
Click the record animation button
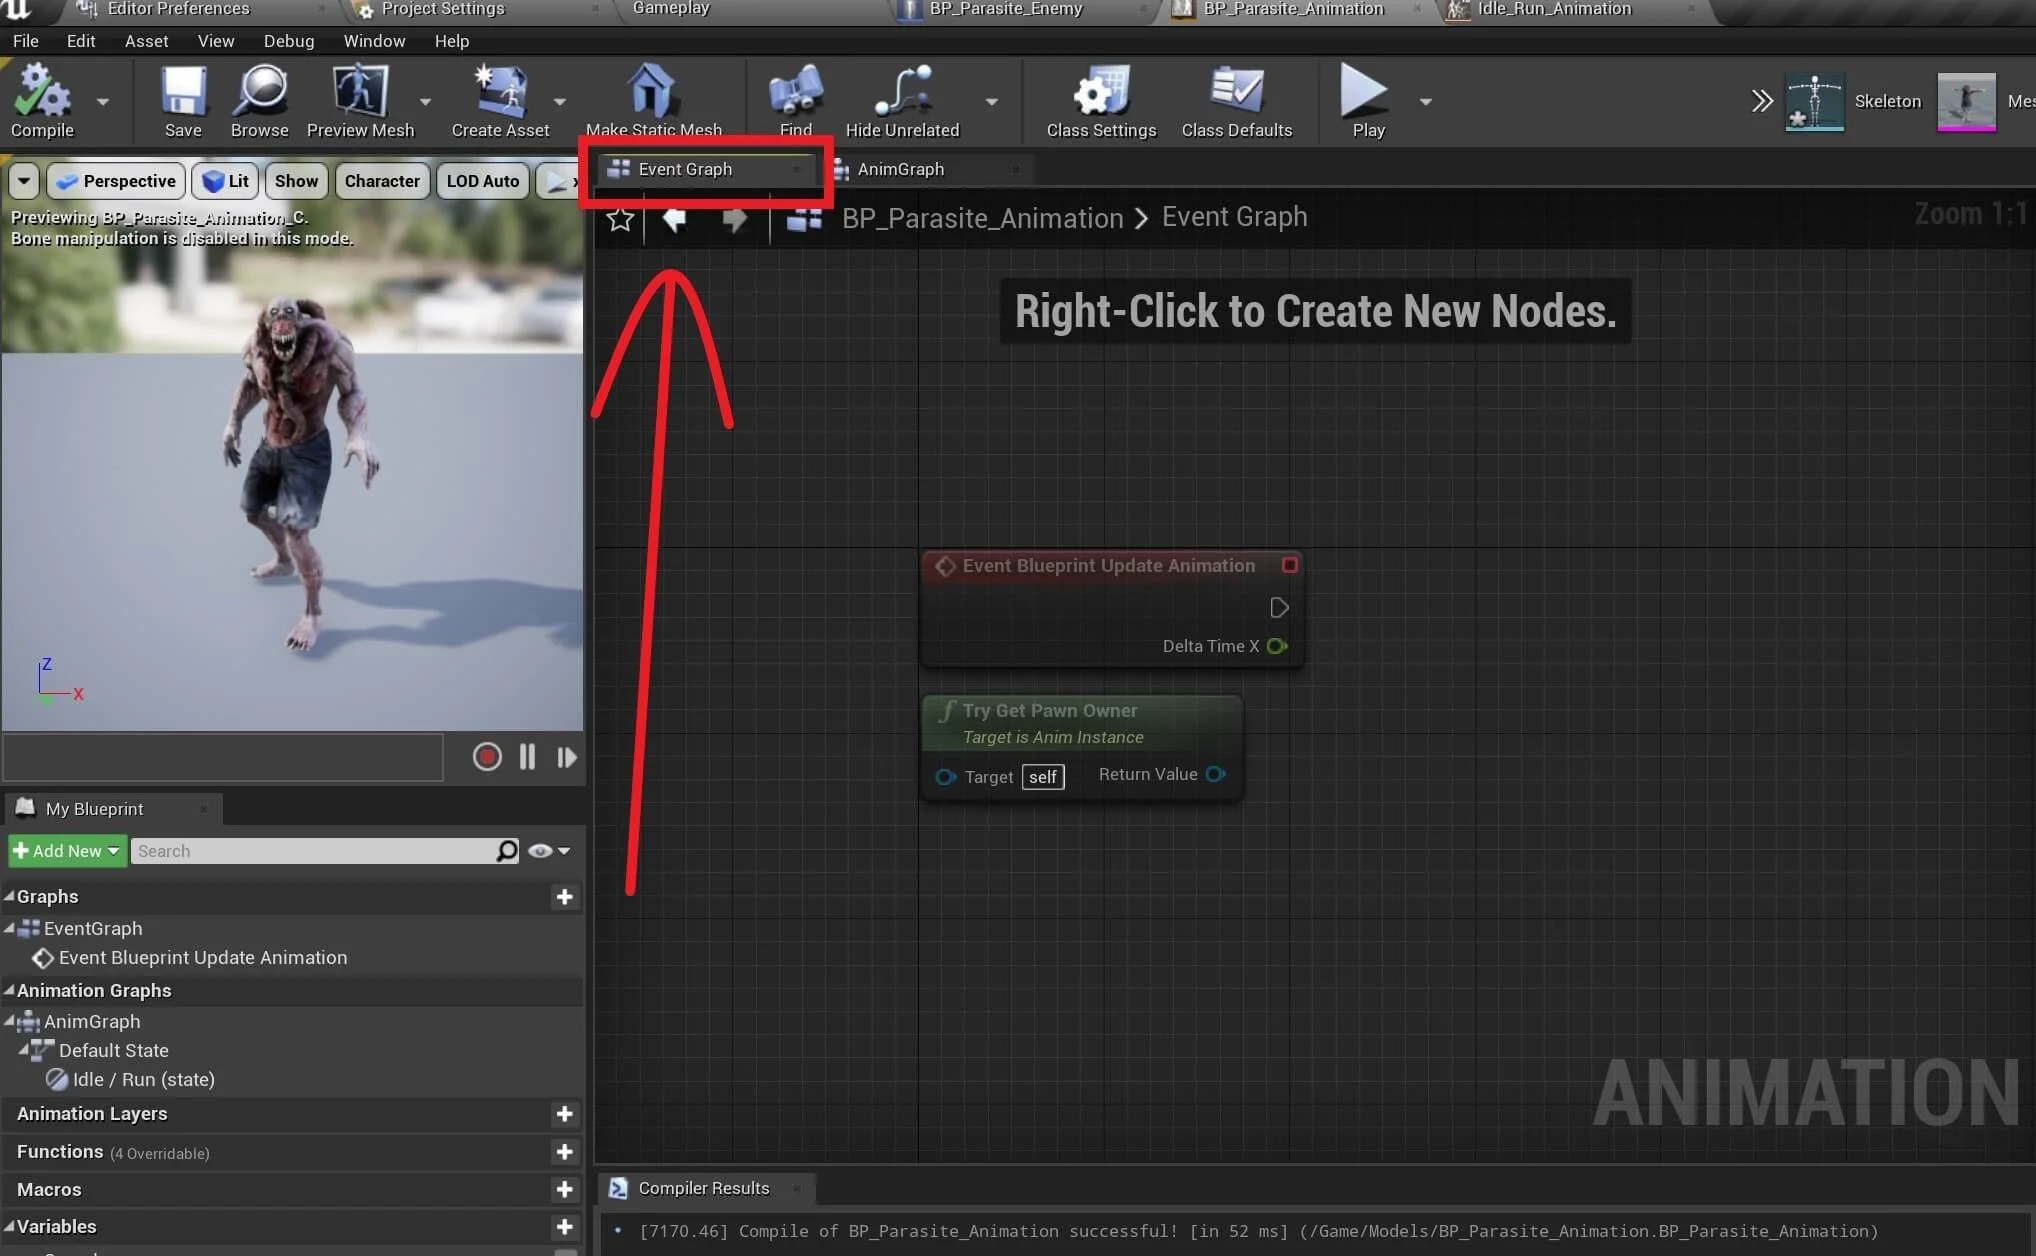click(x=487, y=757)
